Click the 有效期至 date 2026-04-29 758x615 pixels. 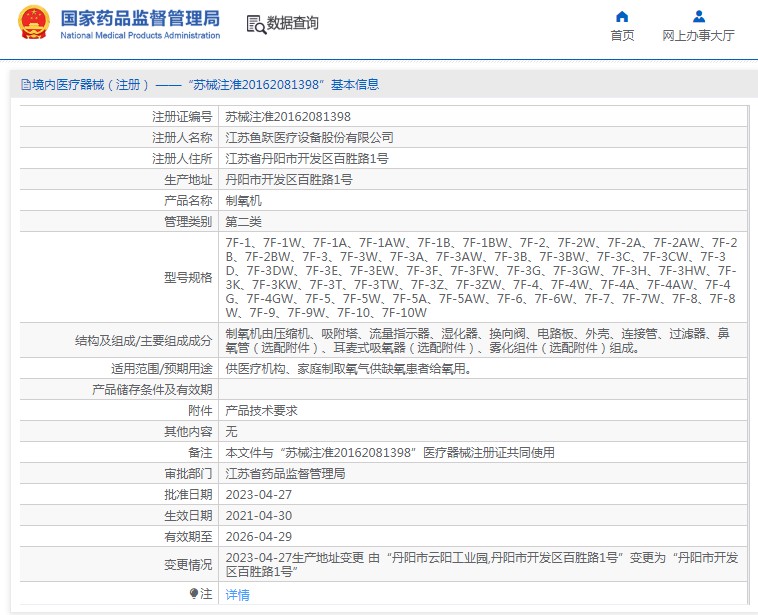click(259, 537)
